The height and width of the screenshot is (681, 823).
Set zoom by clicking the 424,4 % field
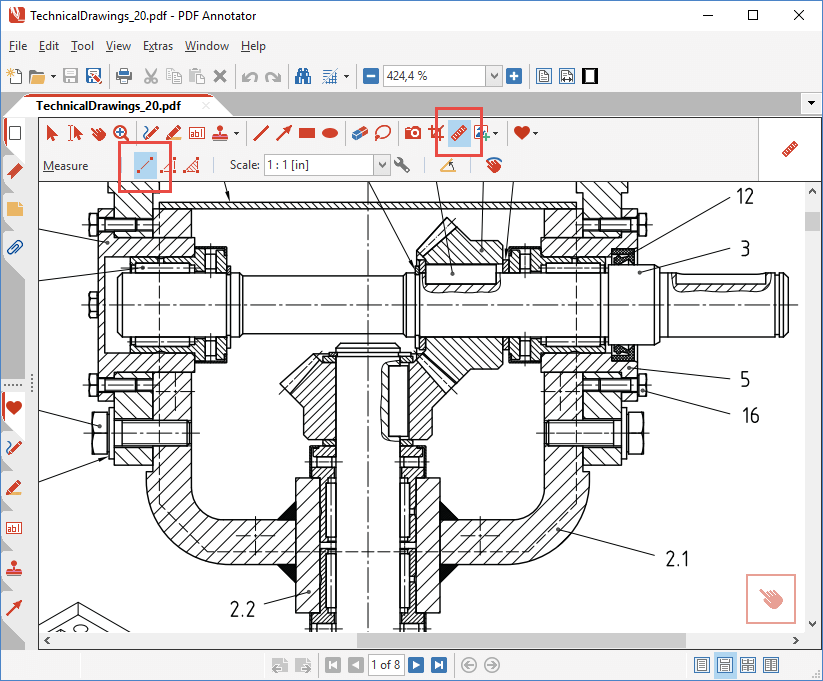tap(440, 75)
